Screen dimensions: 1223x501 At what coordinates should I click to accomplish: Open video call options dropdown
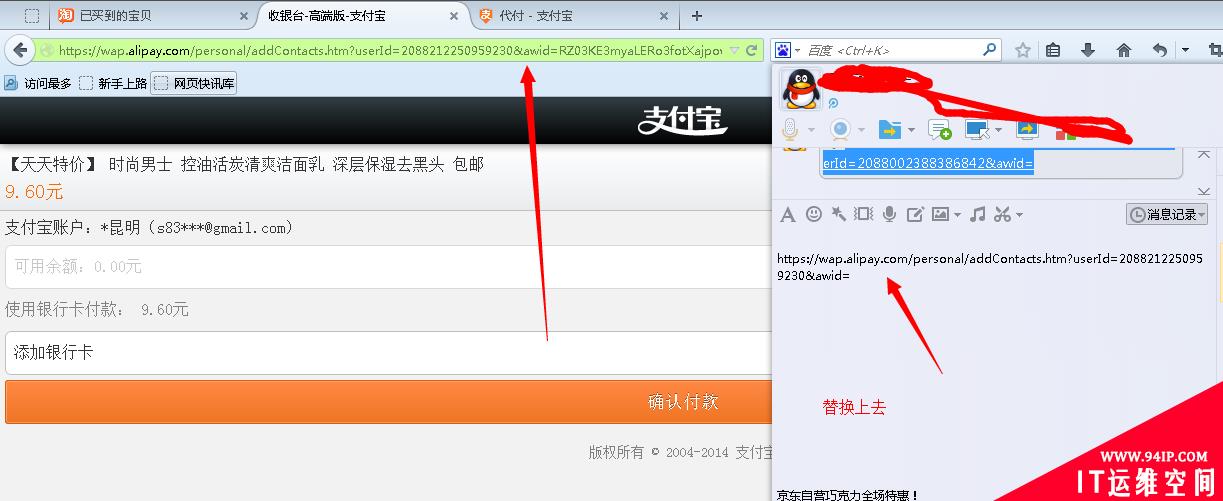click(861, 130)
